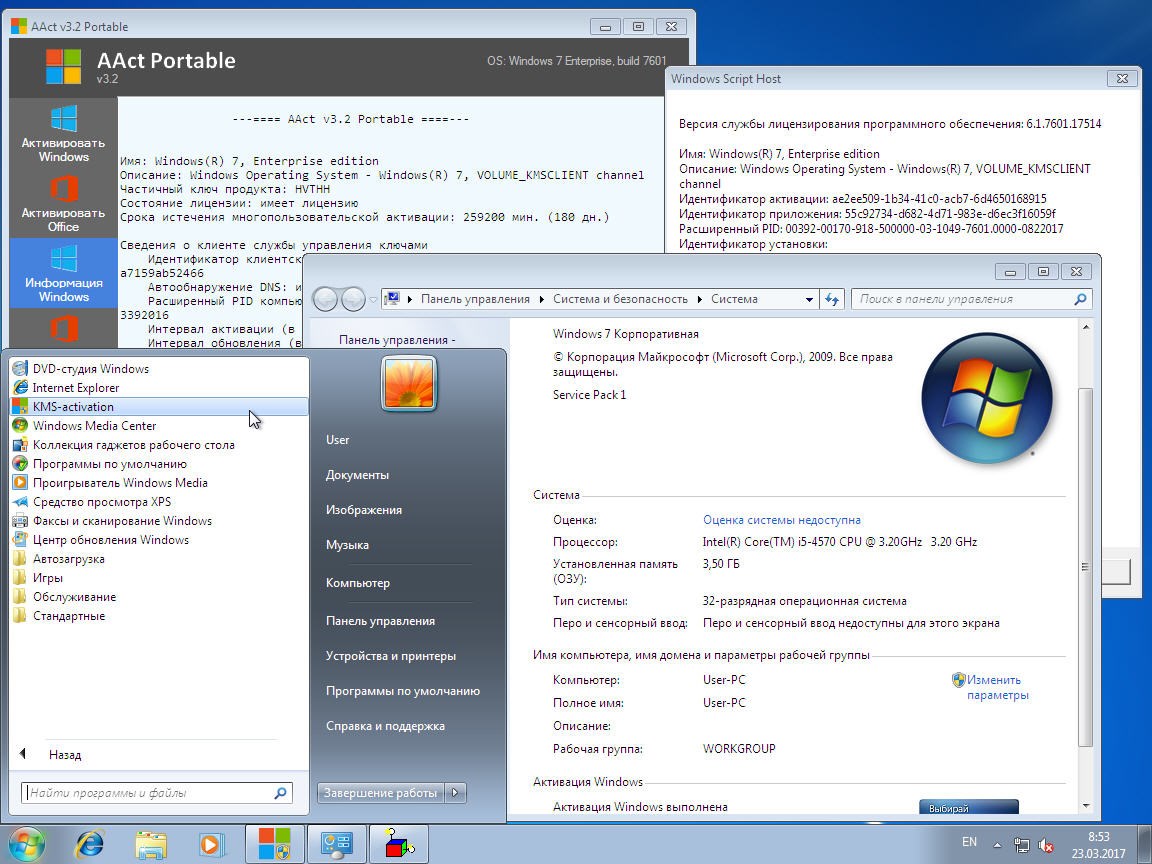This screenshot has width=1152, height=864.
Task: Open Центр обновления Windows in Start menu
Action: tap(158, 540)
